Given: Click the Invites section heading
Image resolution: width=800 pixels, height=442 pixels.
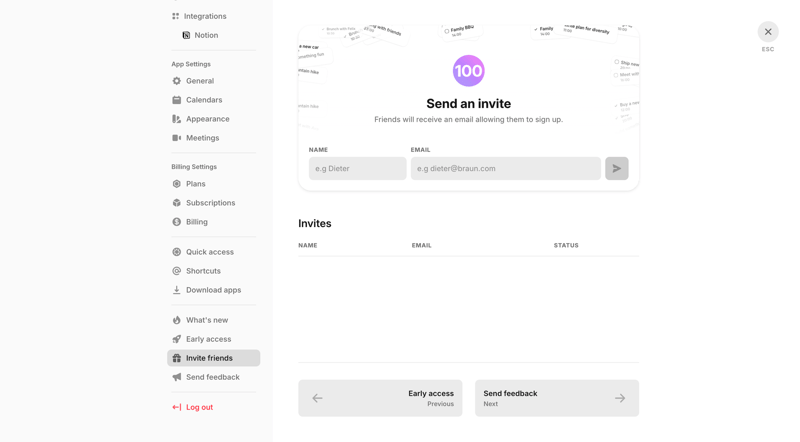Looking at the screenshot, I should 315,224.
